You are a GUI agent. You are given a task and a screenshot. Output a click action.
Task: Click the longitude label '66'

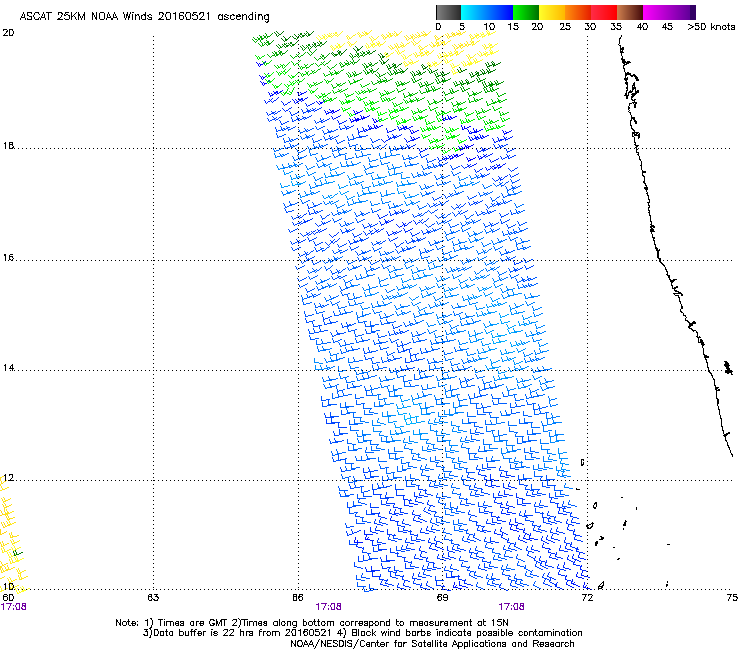pos(297,598)
